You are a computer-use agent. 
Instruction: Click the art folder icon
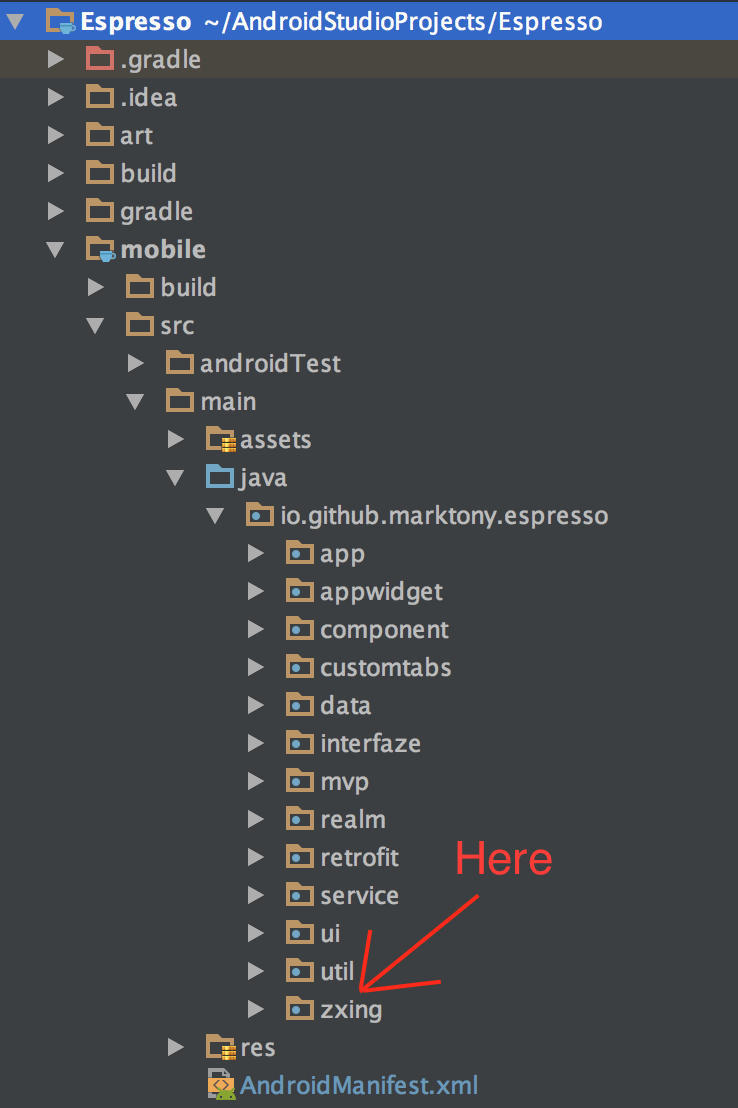point(100,135)
